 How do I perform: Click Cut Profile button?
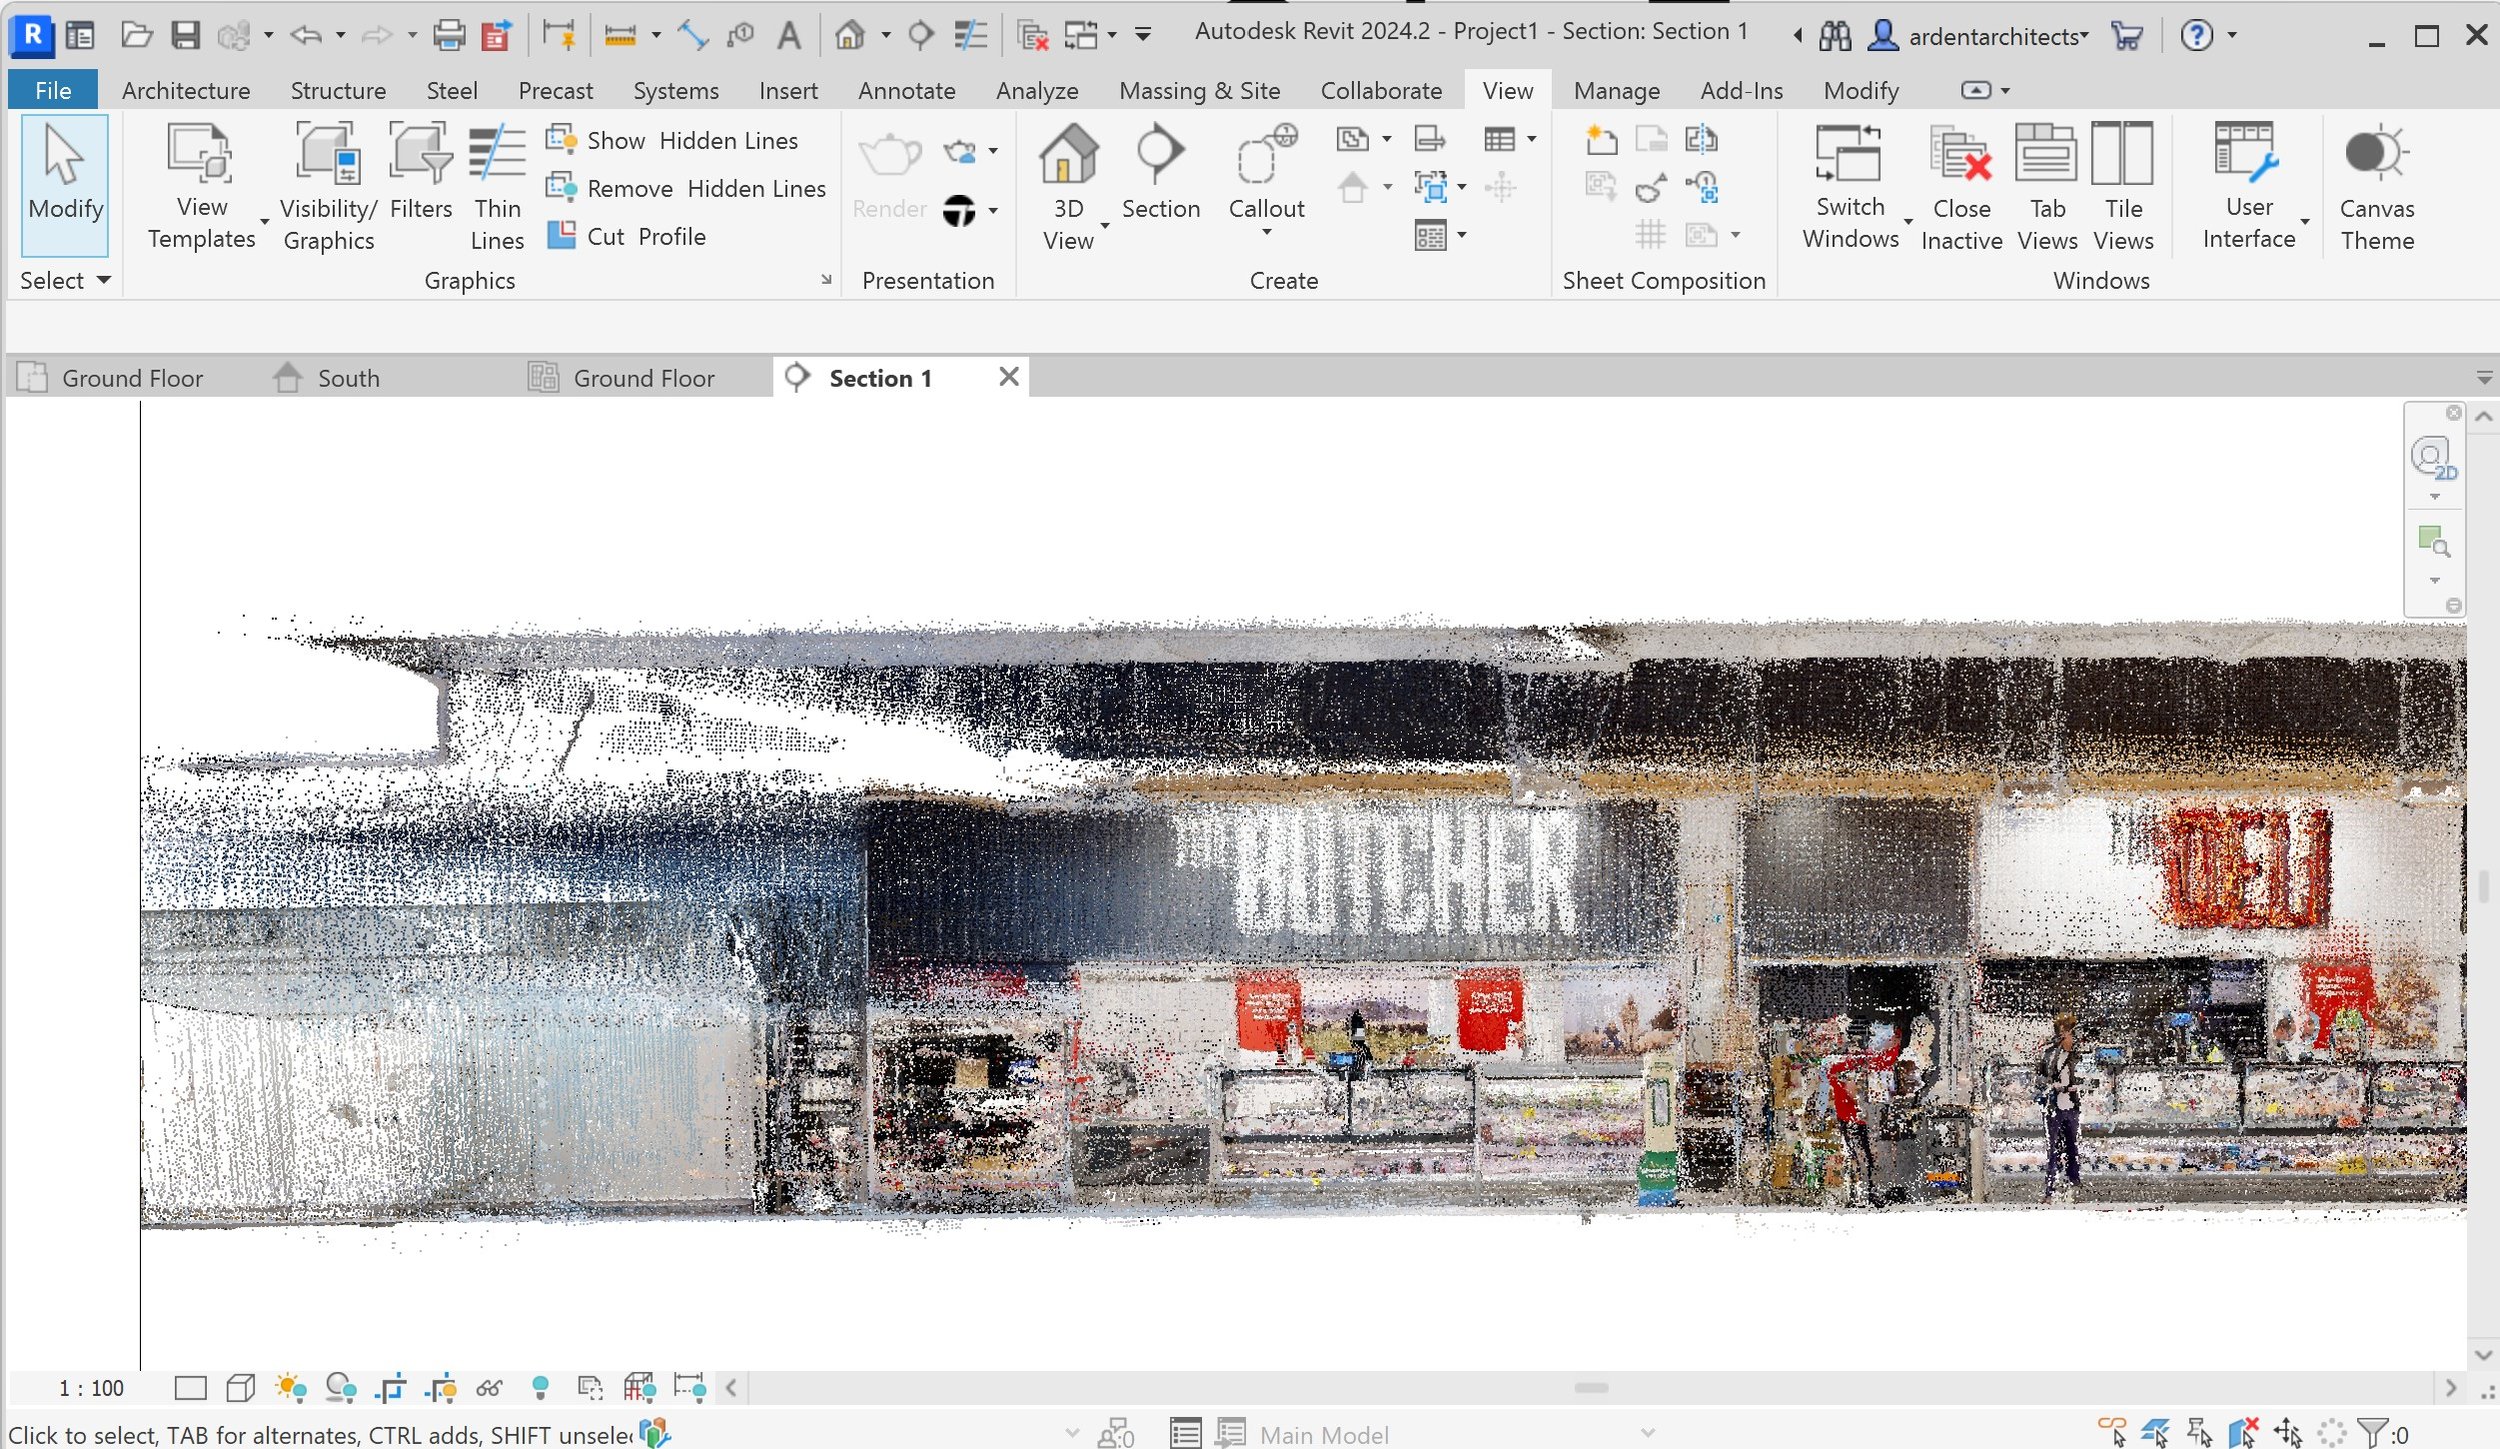627,236
